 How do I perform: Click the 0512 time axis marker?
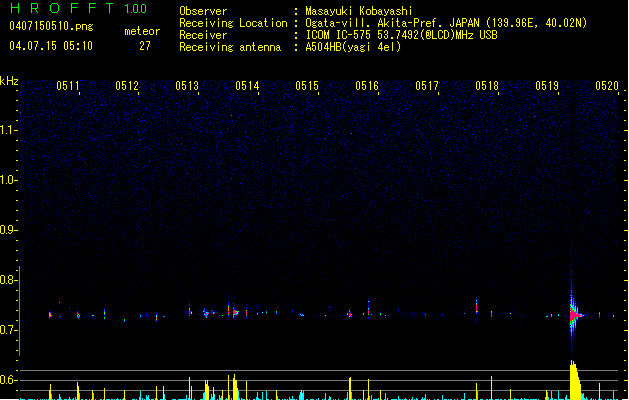(127, 85)
